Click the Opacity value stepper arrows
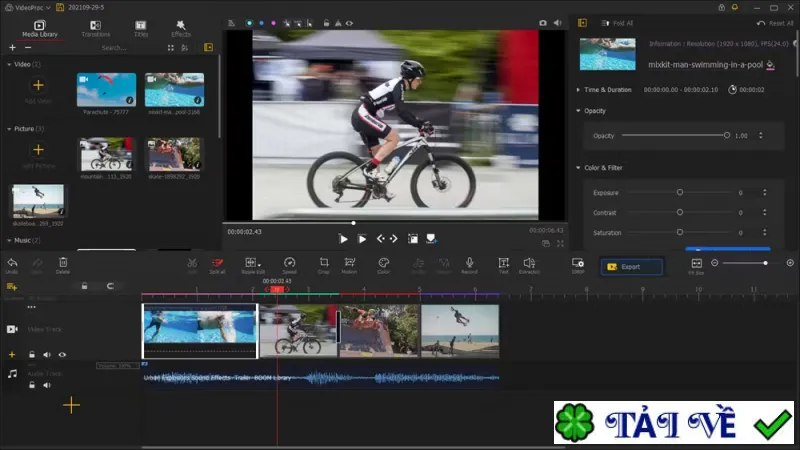 tap(761, 135)
